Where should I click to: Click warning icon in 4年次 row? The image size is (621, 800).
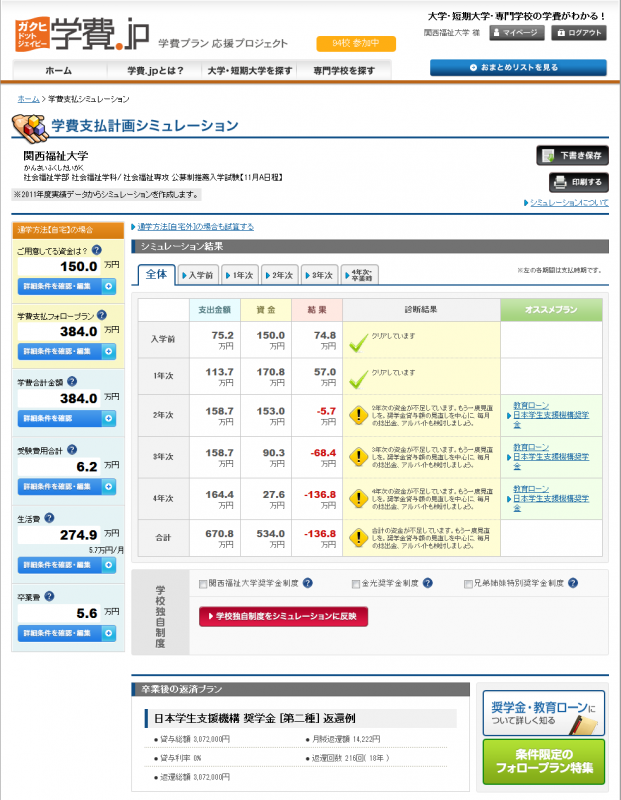[x=359, y=498]
